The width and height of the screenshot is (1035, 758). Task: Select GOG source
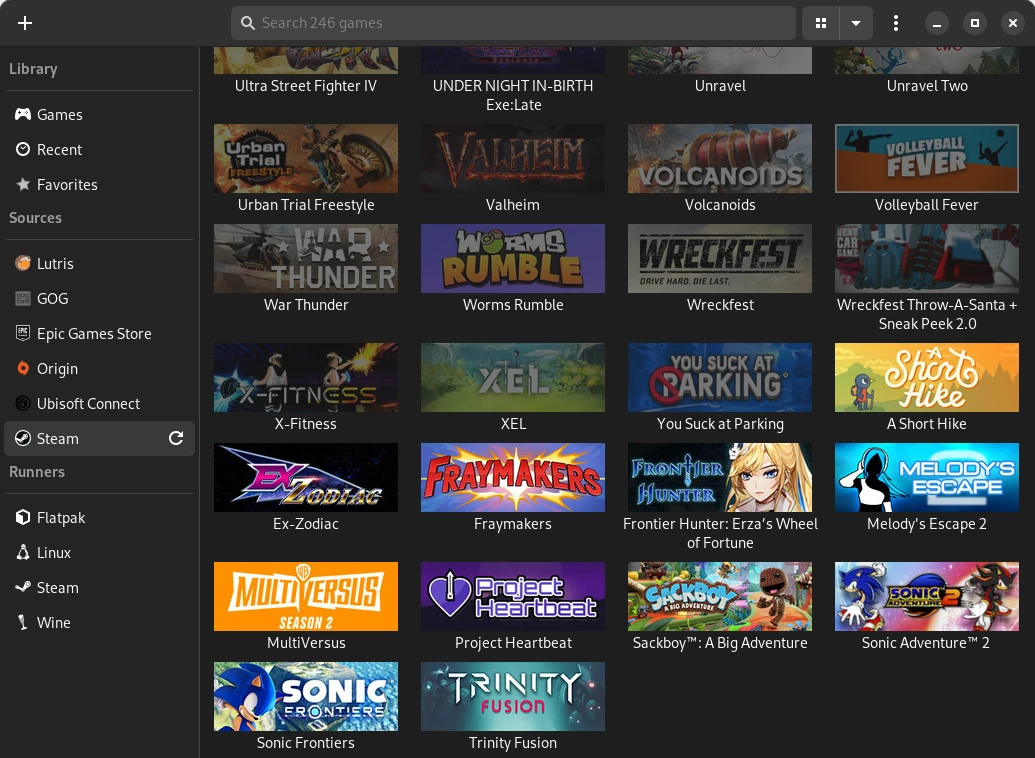point(99,298)
